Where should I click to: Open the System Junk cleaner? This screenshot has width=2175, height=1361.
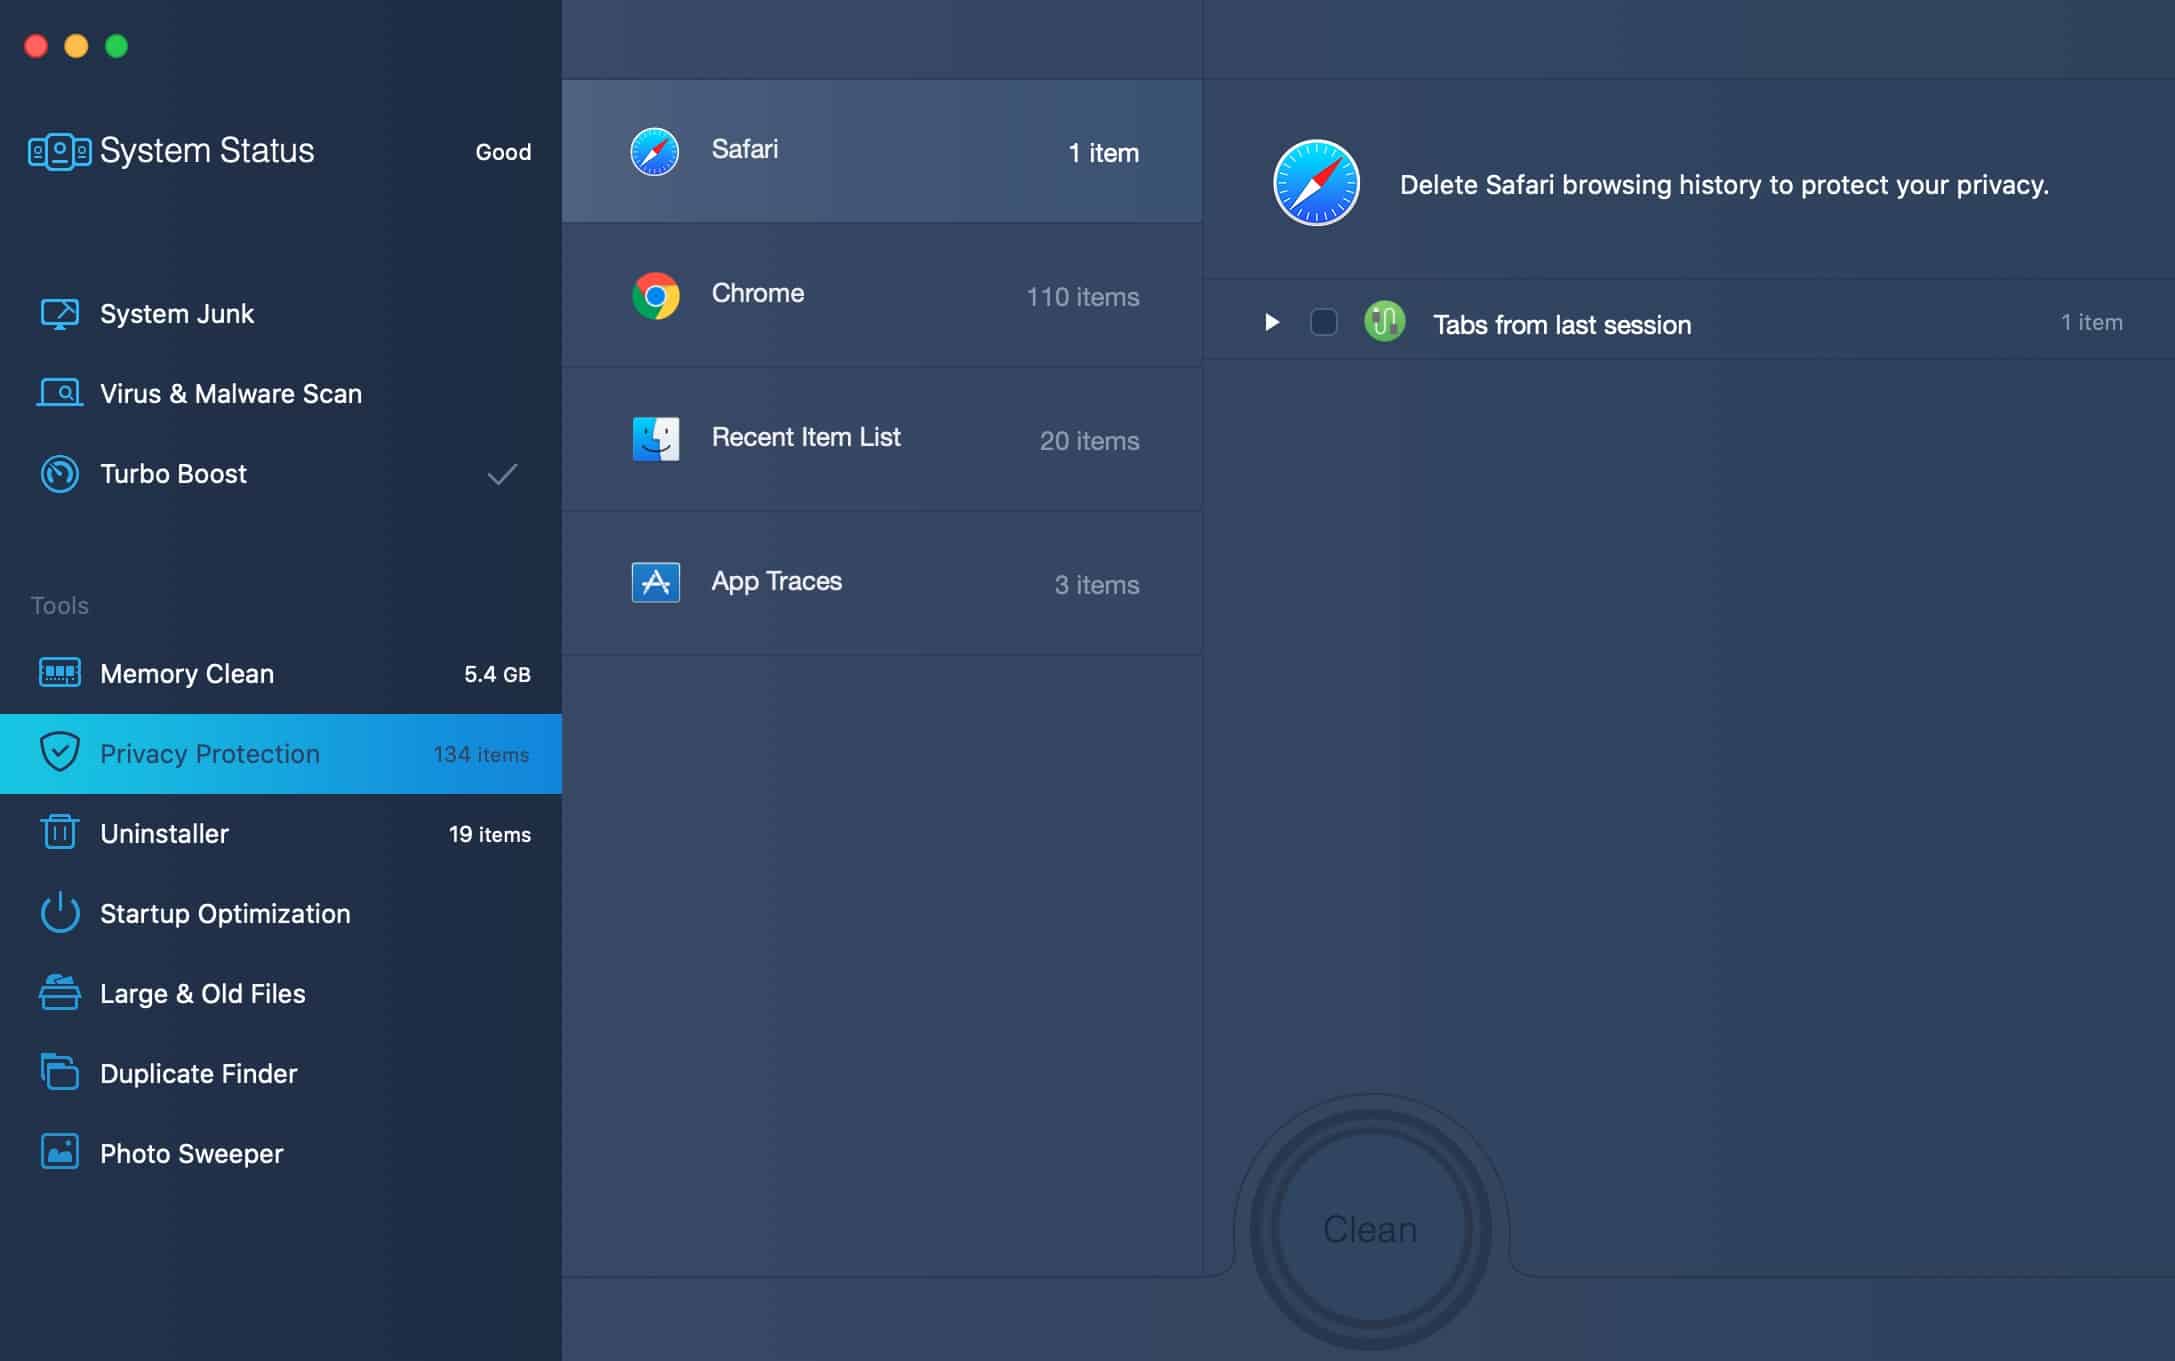[176, 313]
